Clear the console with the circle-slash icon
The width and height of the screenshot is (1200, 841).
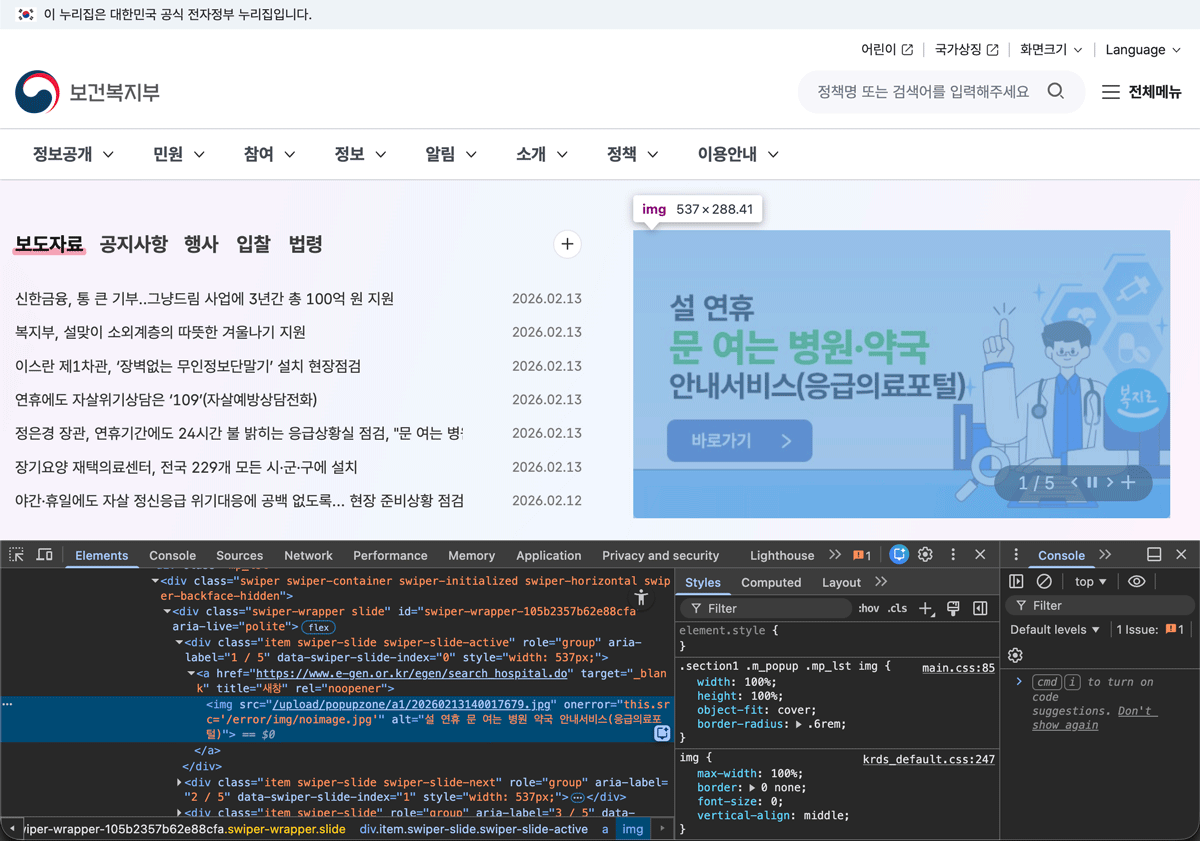[1044, 581]
